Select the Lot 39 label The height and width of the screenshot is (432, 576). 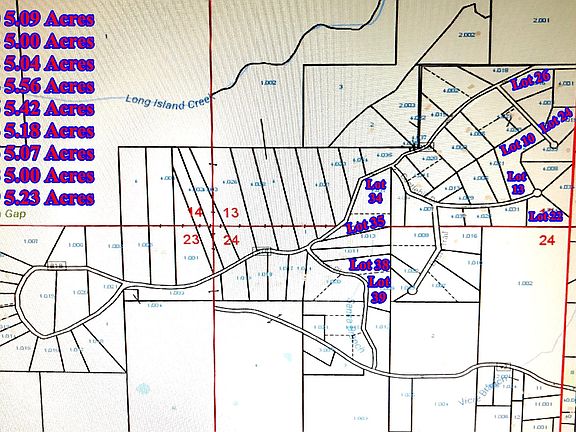click(379, 290)
